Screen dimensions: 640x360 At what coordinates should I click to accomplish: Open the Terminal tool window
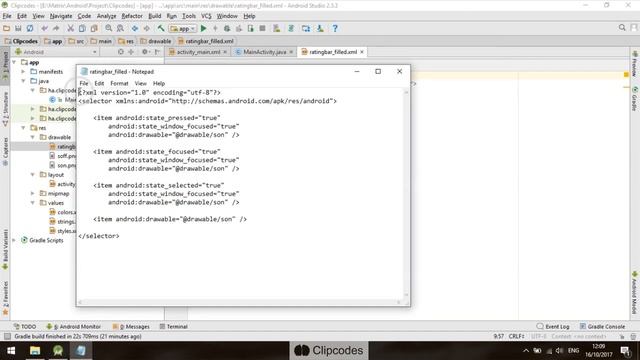173,327
